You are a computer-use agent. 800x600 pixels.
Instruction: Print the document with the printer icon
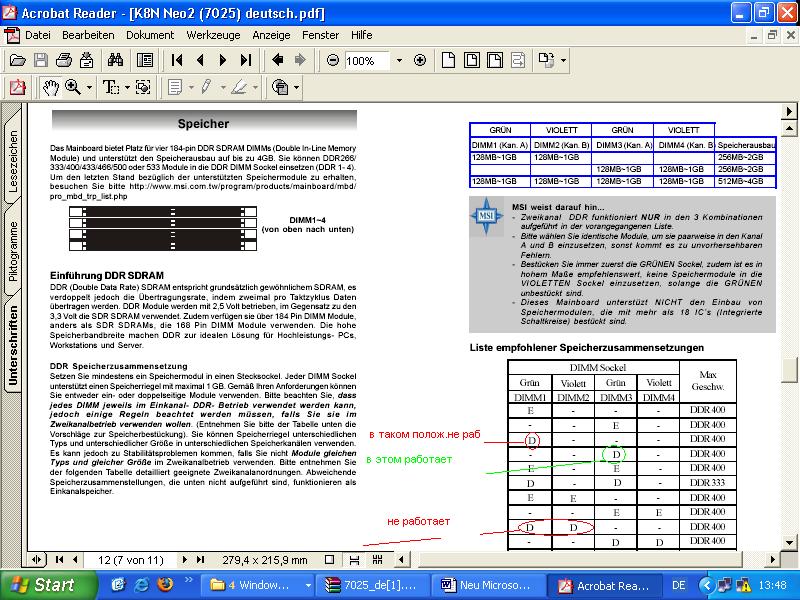click(64, 60)
